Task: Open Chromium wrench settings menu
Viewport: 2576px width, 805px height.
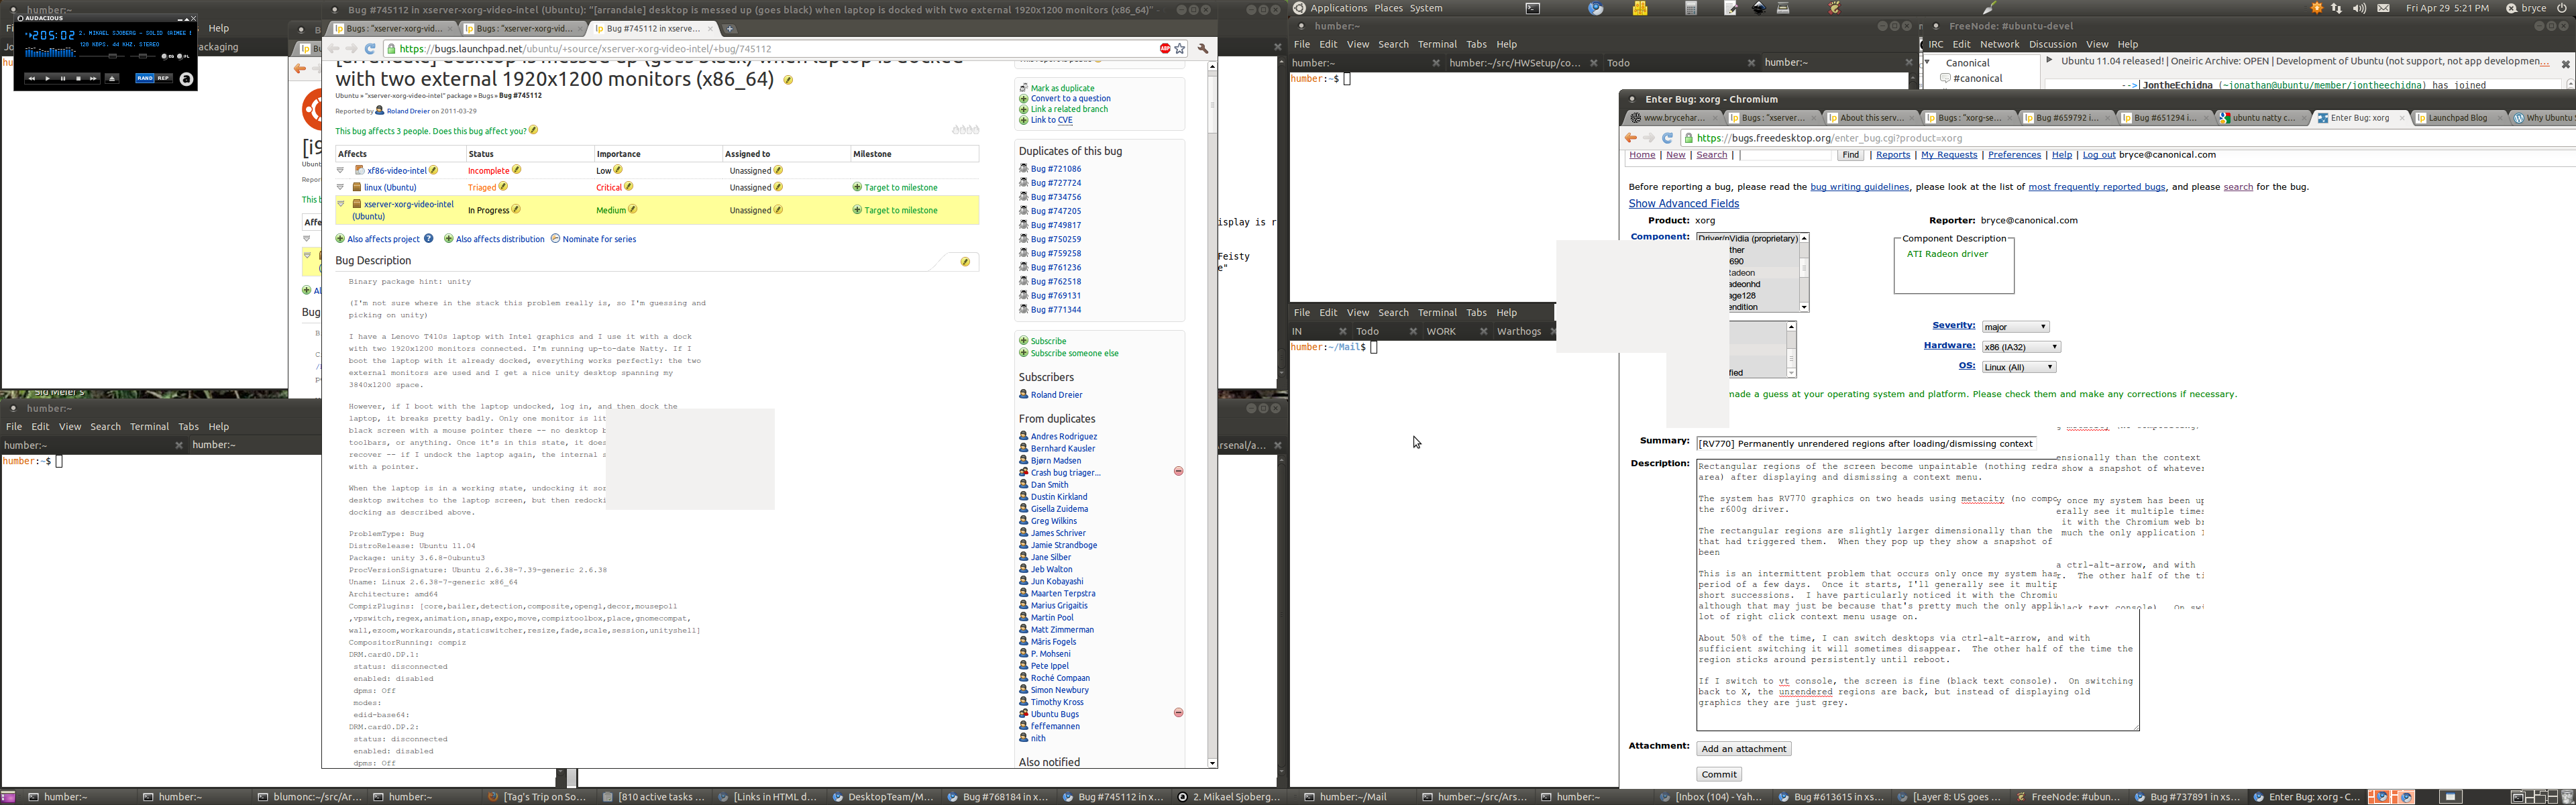Action: pos(1203,48)
